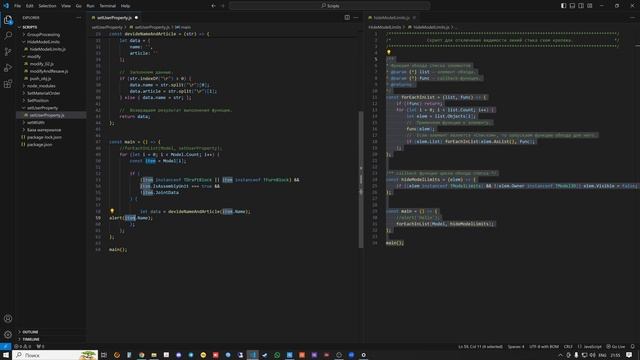This screenshot has height=360, width=640.
Task: Open the Search view in activity bar
Action: point(8,36)
